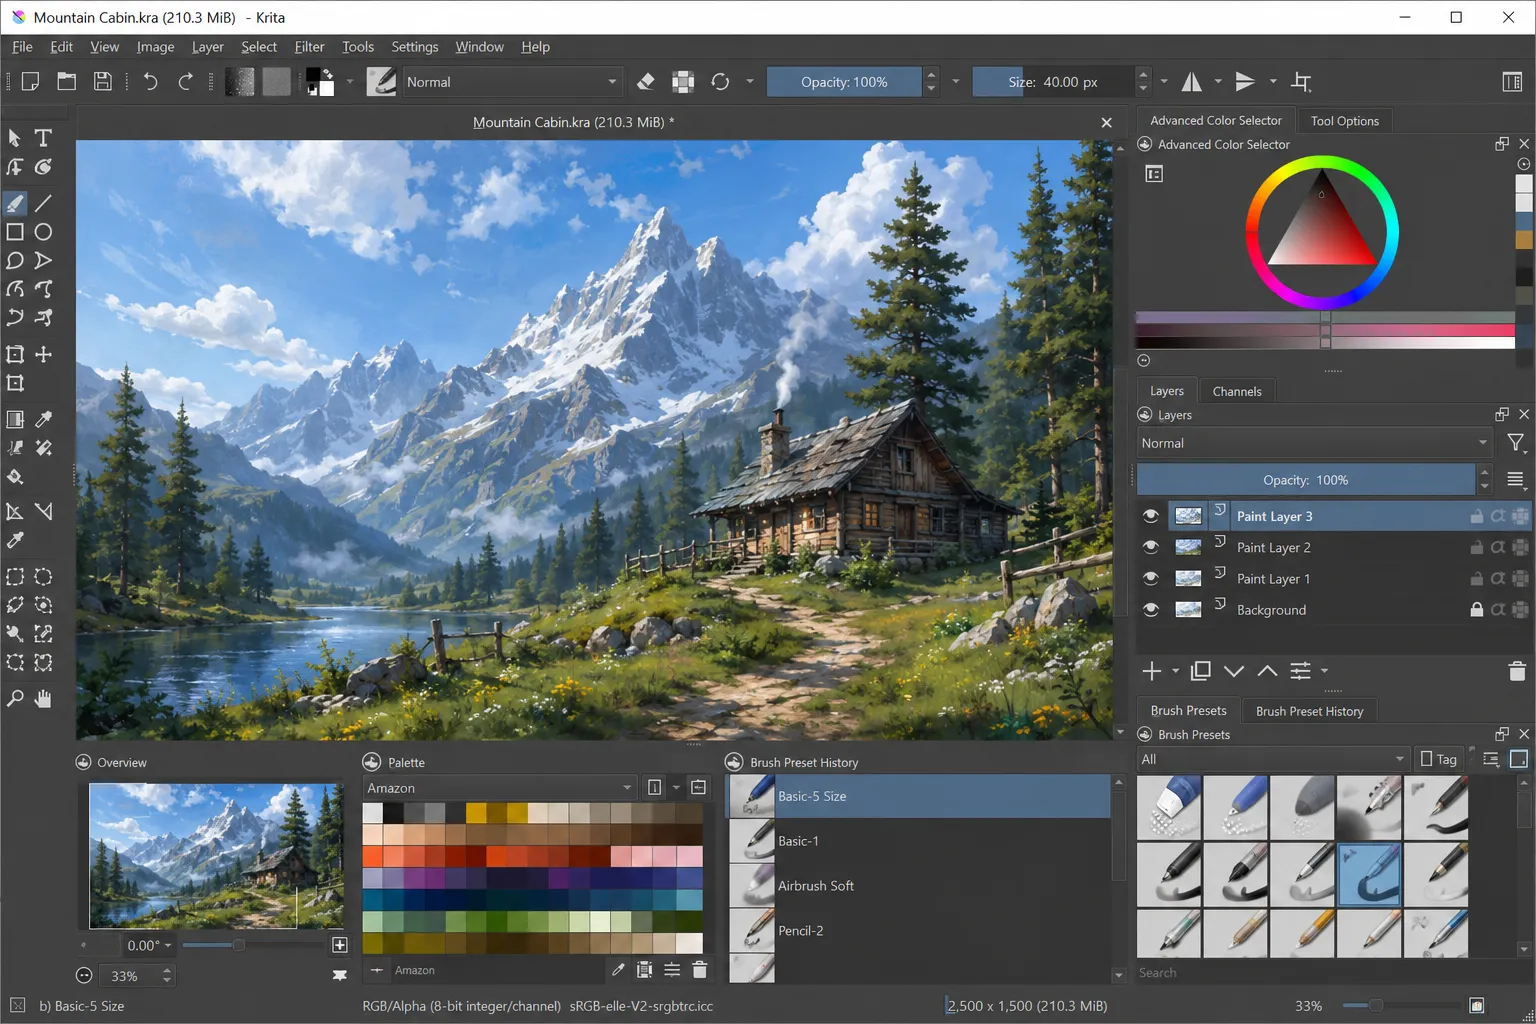Select the Text tool
This screenshot has width=1536, height=1024.
(43, 138)
